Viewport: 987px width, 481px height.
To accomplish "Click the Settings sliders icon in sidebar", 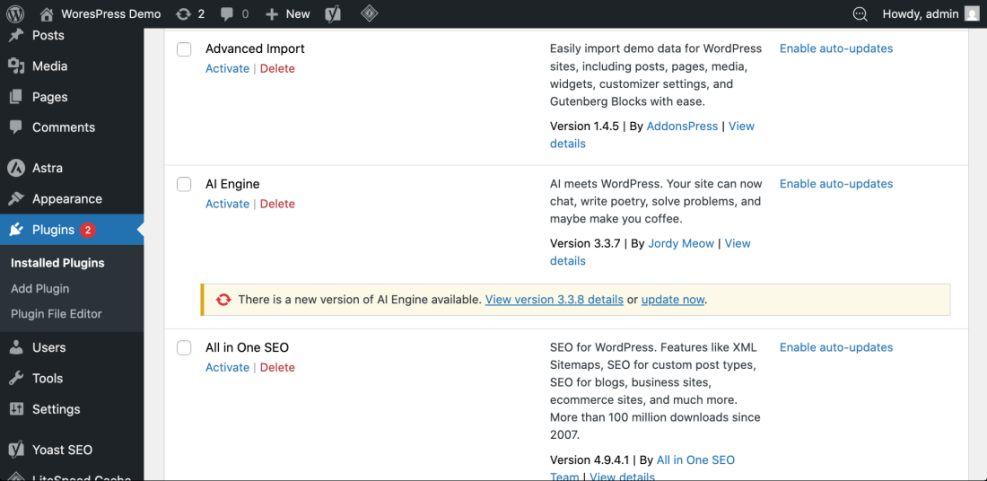I will tap(16, 409).
